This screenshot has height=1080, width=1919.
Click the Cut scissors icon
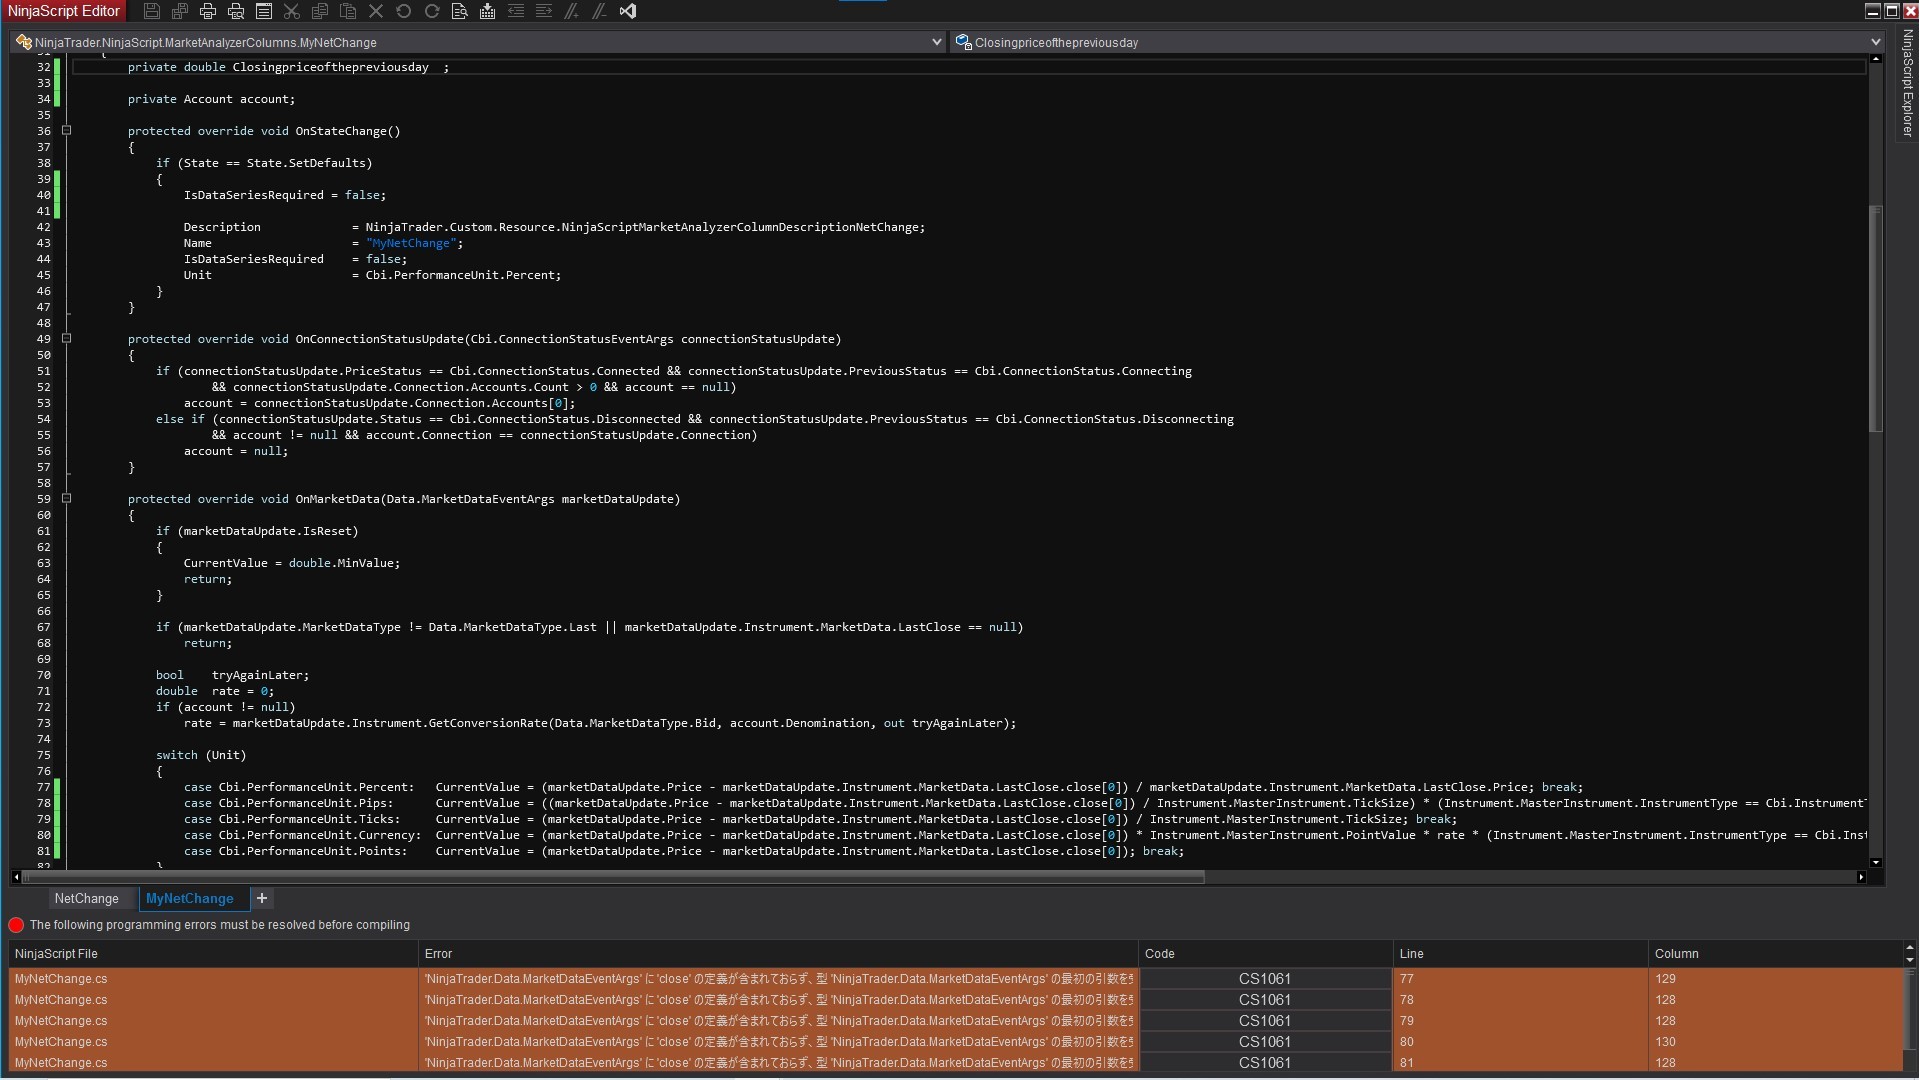click(292, 11)
